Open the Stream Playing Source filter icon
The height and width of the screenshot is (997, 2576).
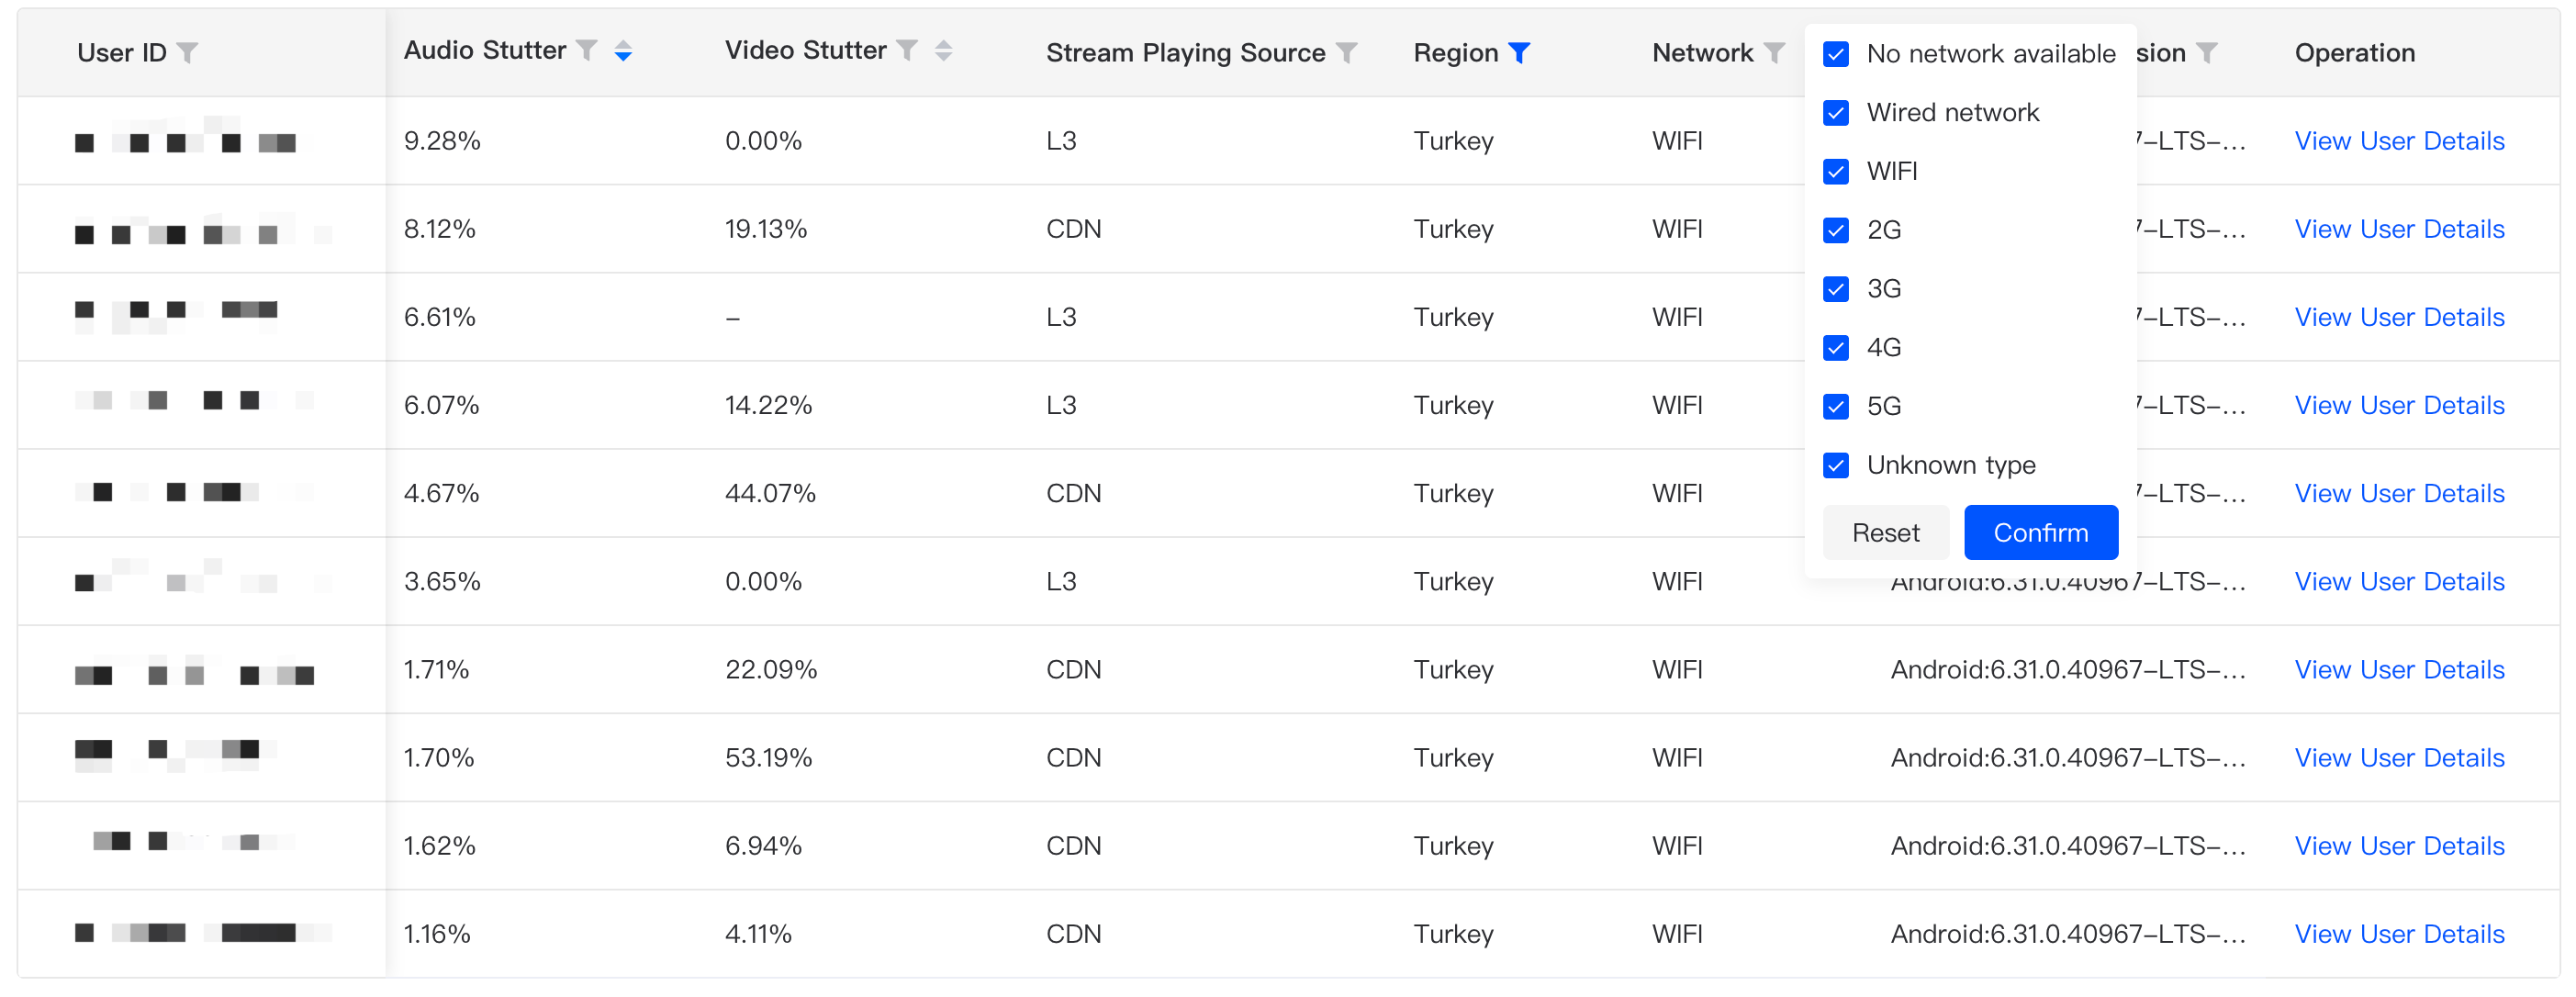click(x=1347, y=52)
